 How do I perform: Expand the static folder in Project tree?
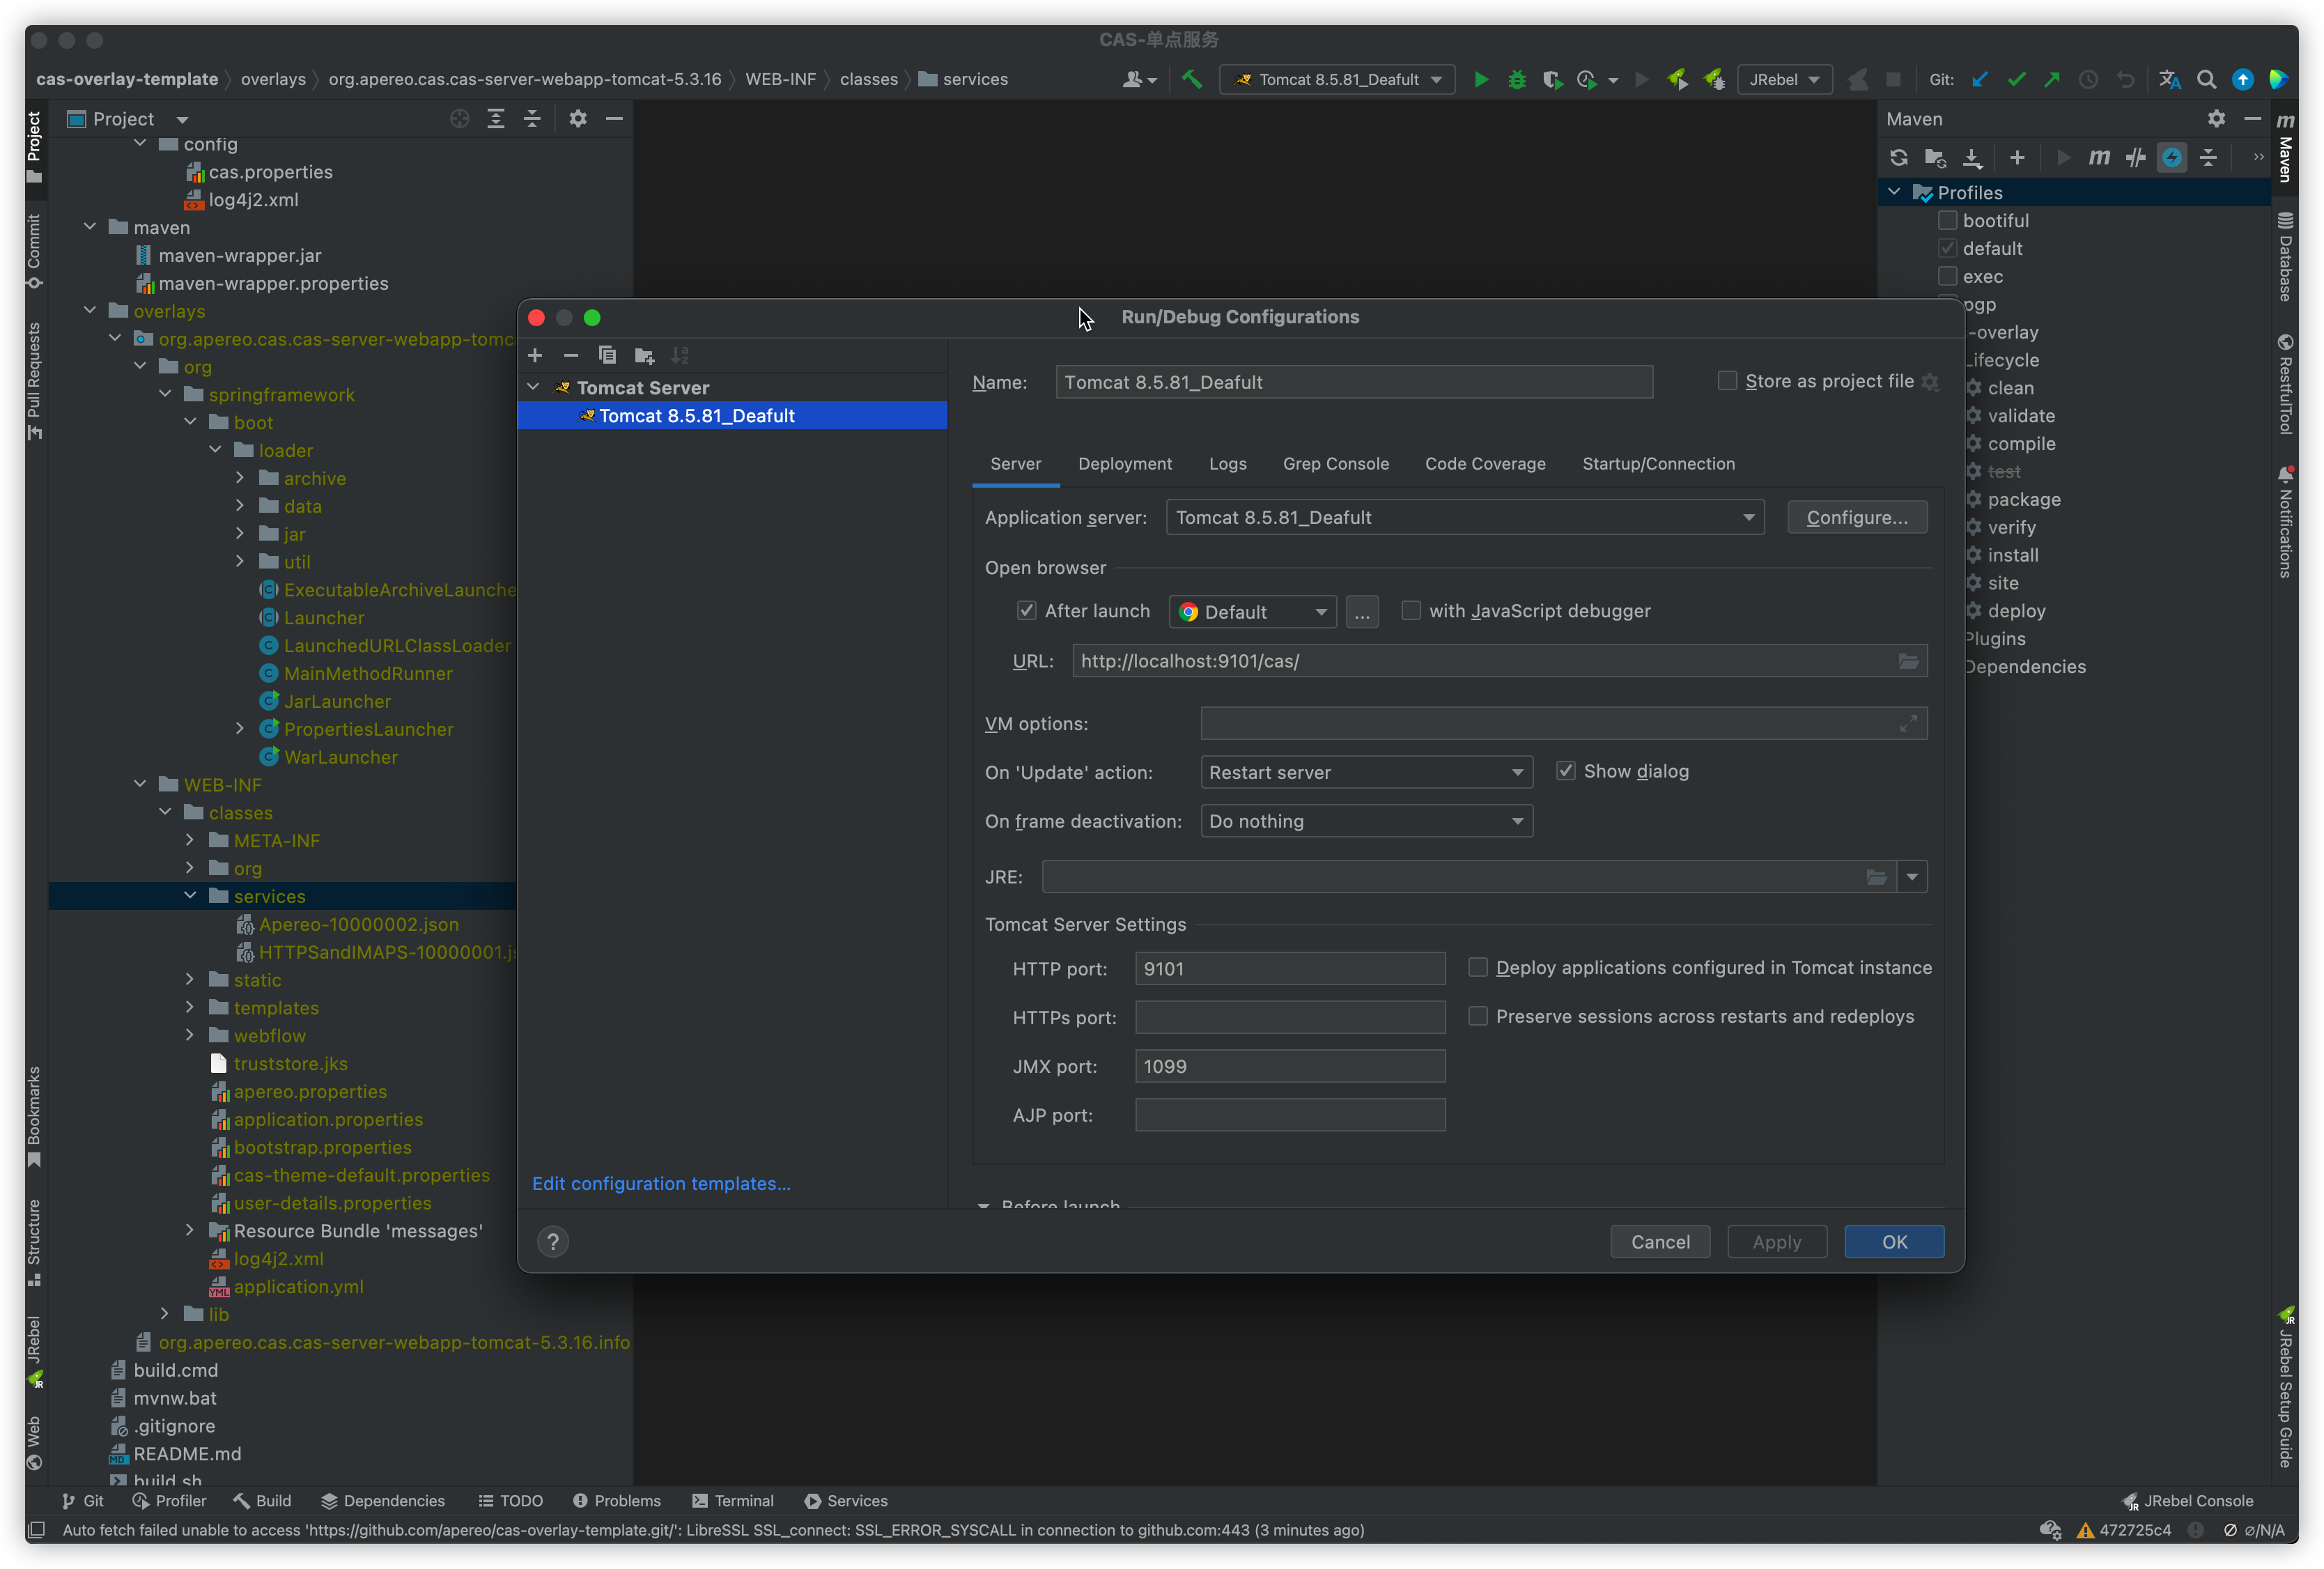[x=190, y=980]
